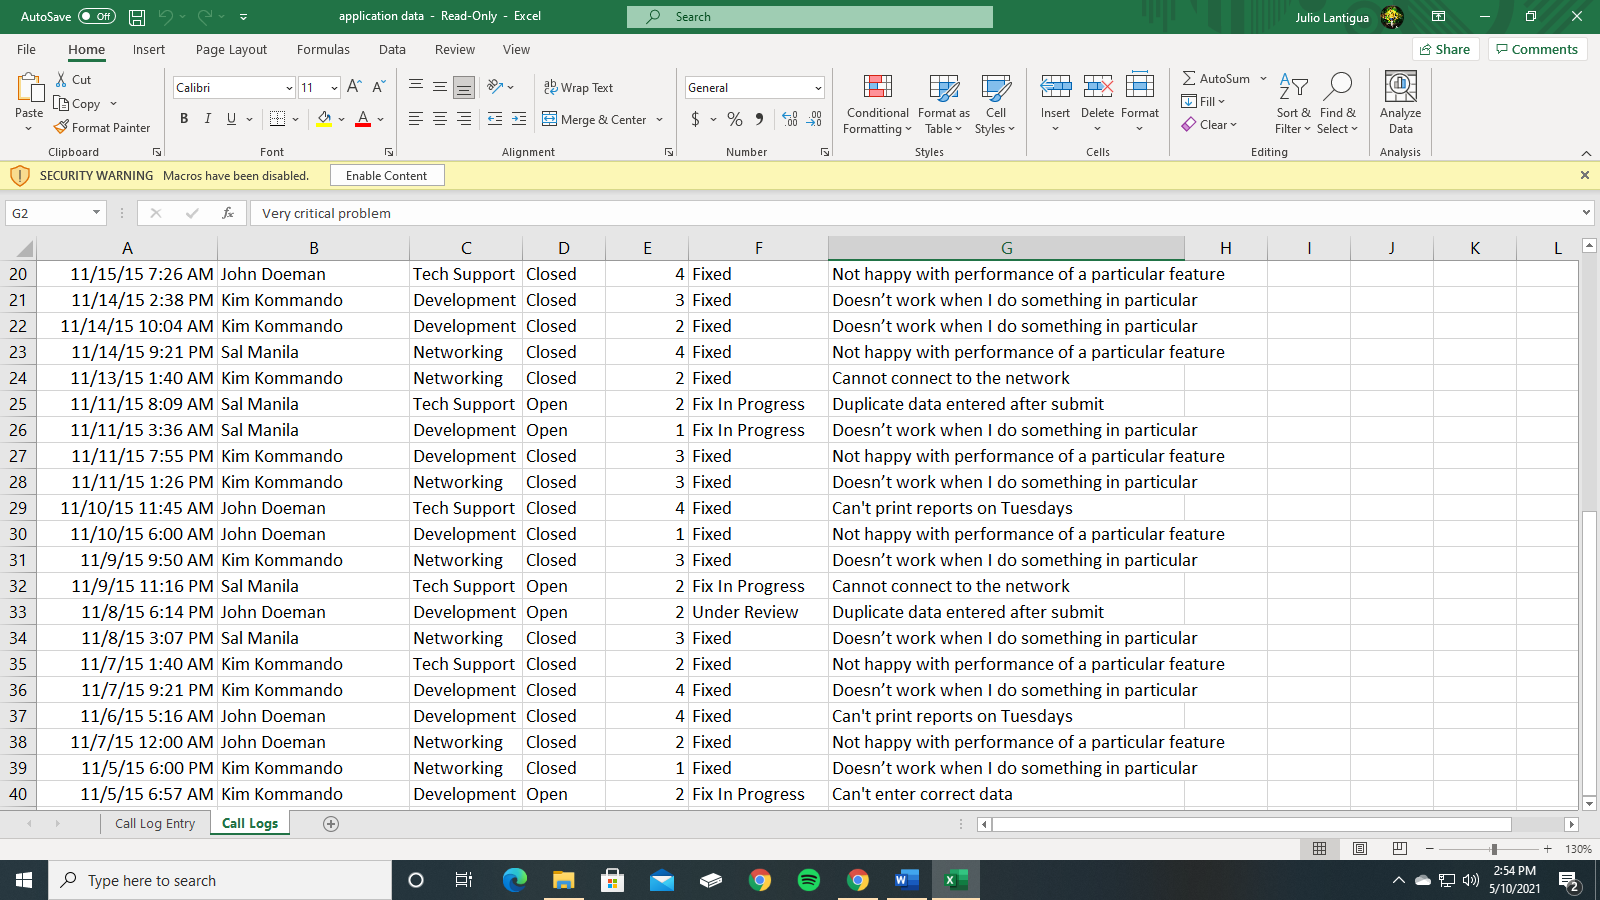
Task: Expand the font name Calibri dropdown
Action: coord(289,88)
